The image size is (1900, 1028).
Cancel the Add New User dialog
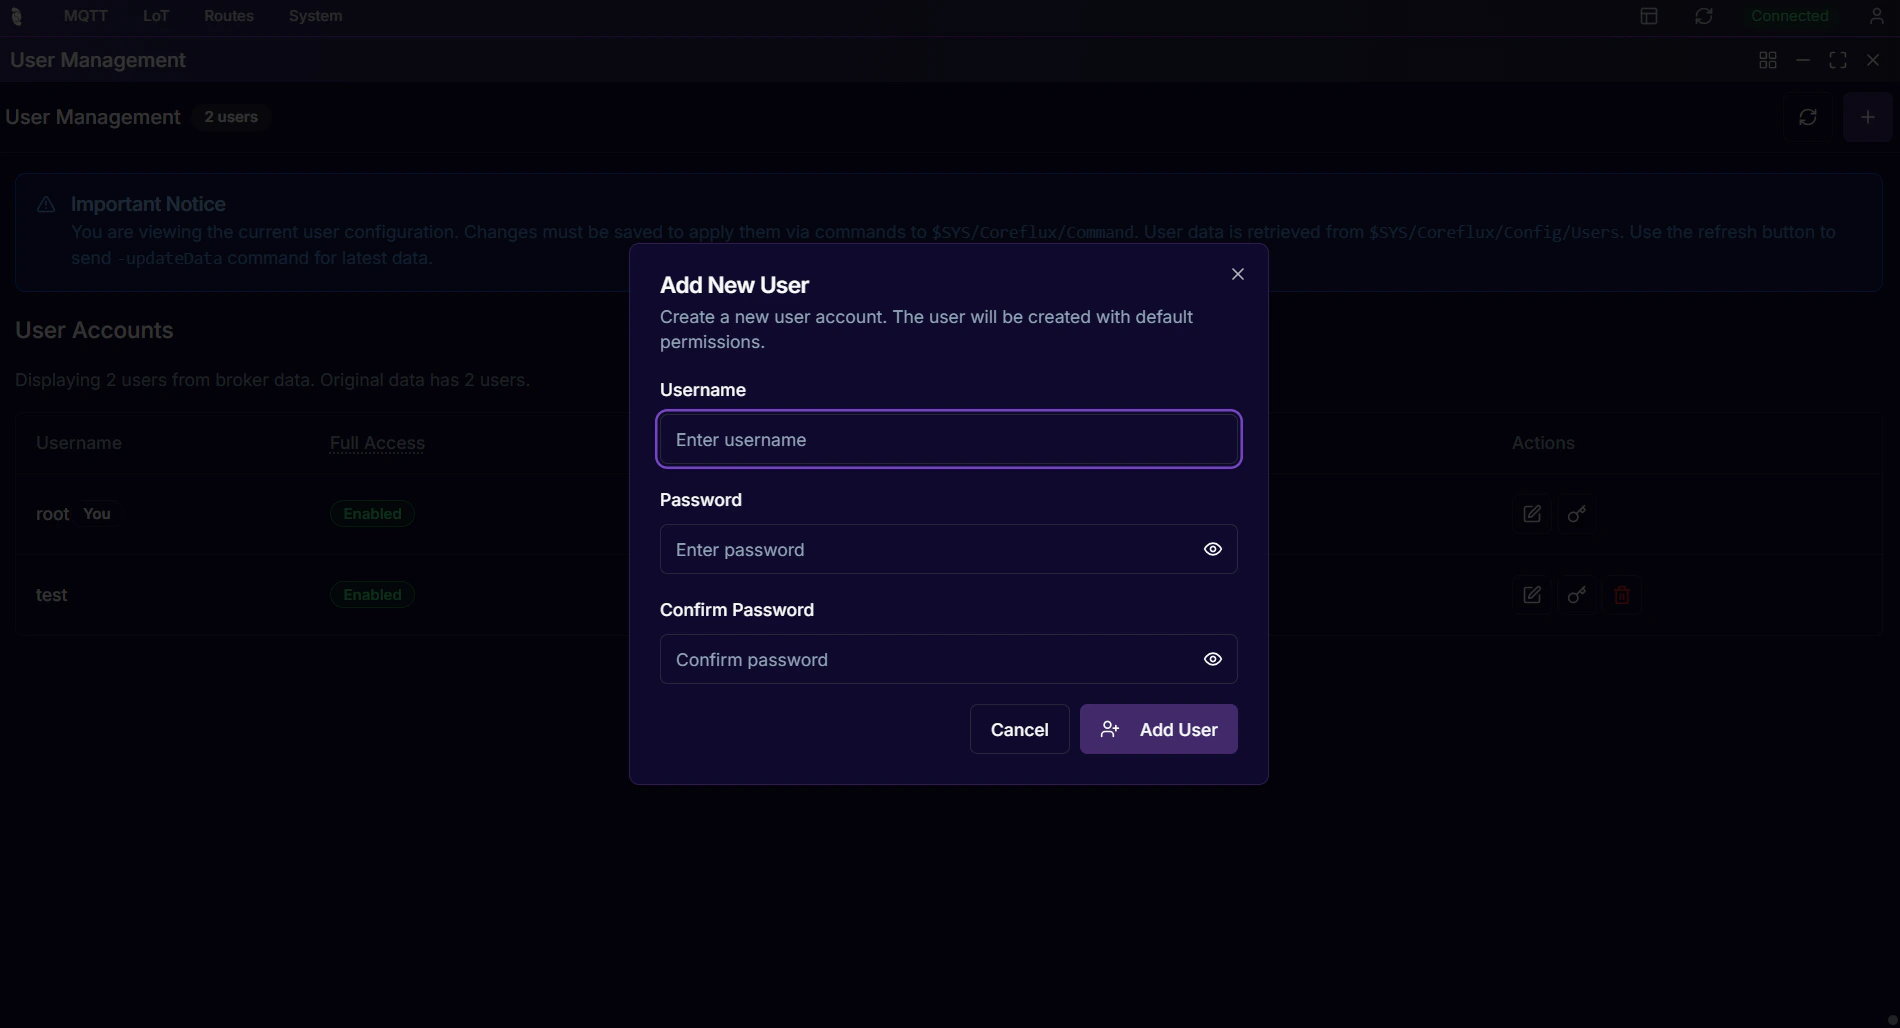pyautogui.click(x=1018, y=729)
